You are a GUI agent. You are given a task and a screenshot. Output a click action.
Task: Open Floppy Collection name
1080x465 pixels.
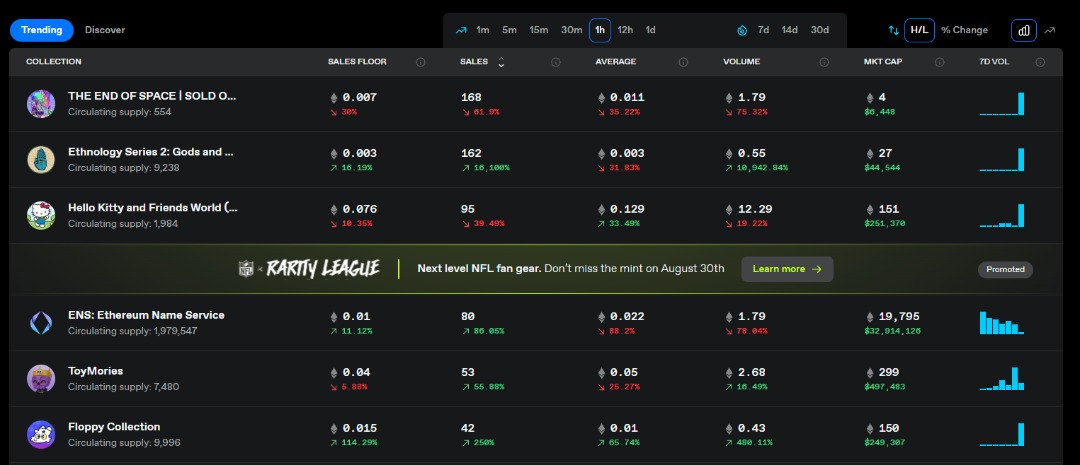click(x=114, y=427)
